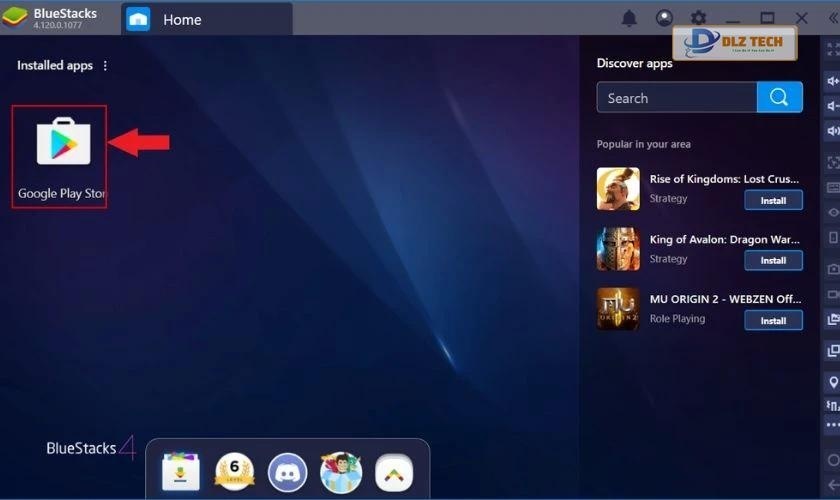Set location with the pin icon
The height and width of the screenshot is (500, 840).
(833, 382)
